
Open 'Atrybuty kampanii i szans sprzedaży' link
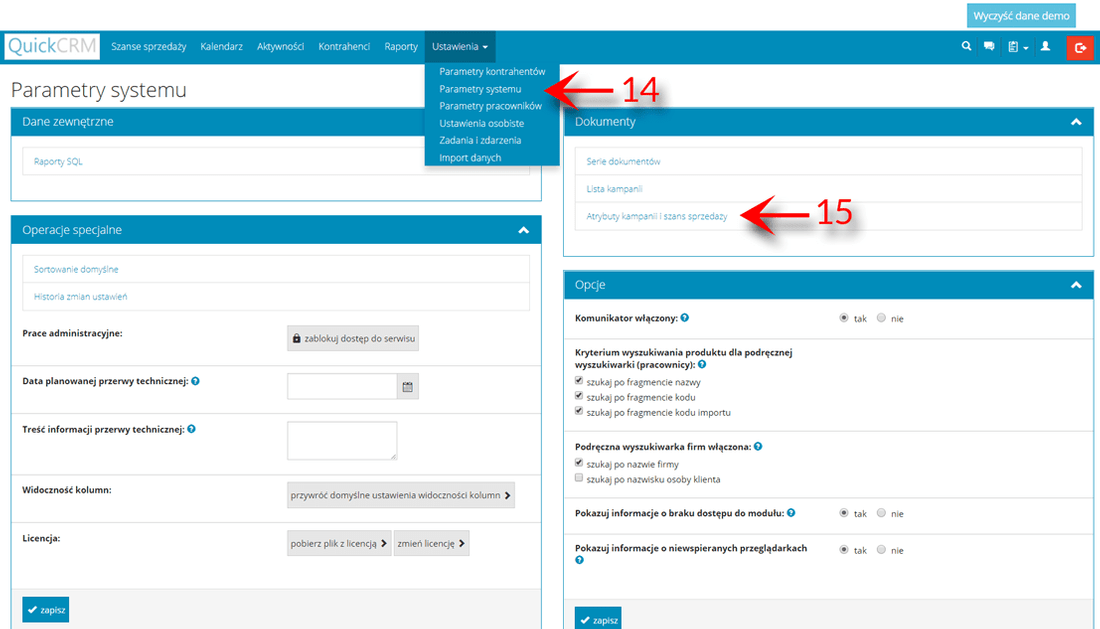point(657,216)
